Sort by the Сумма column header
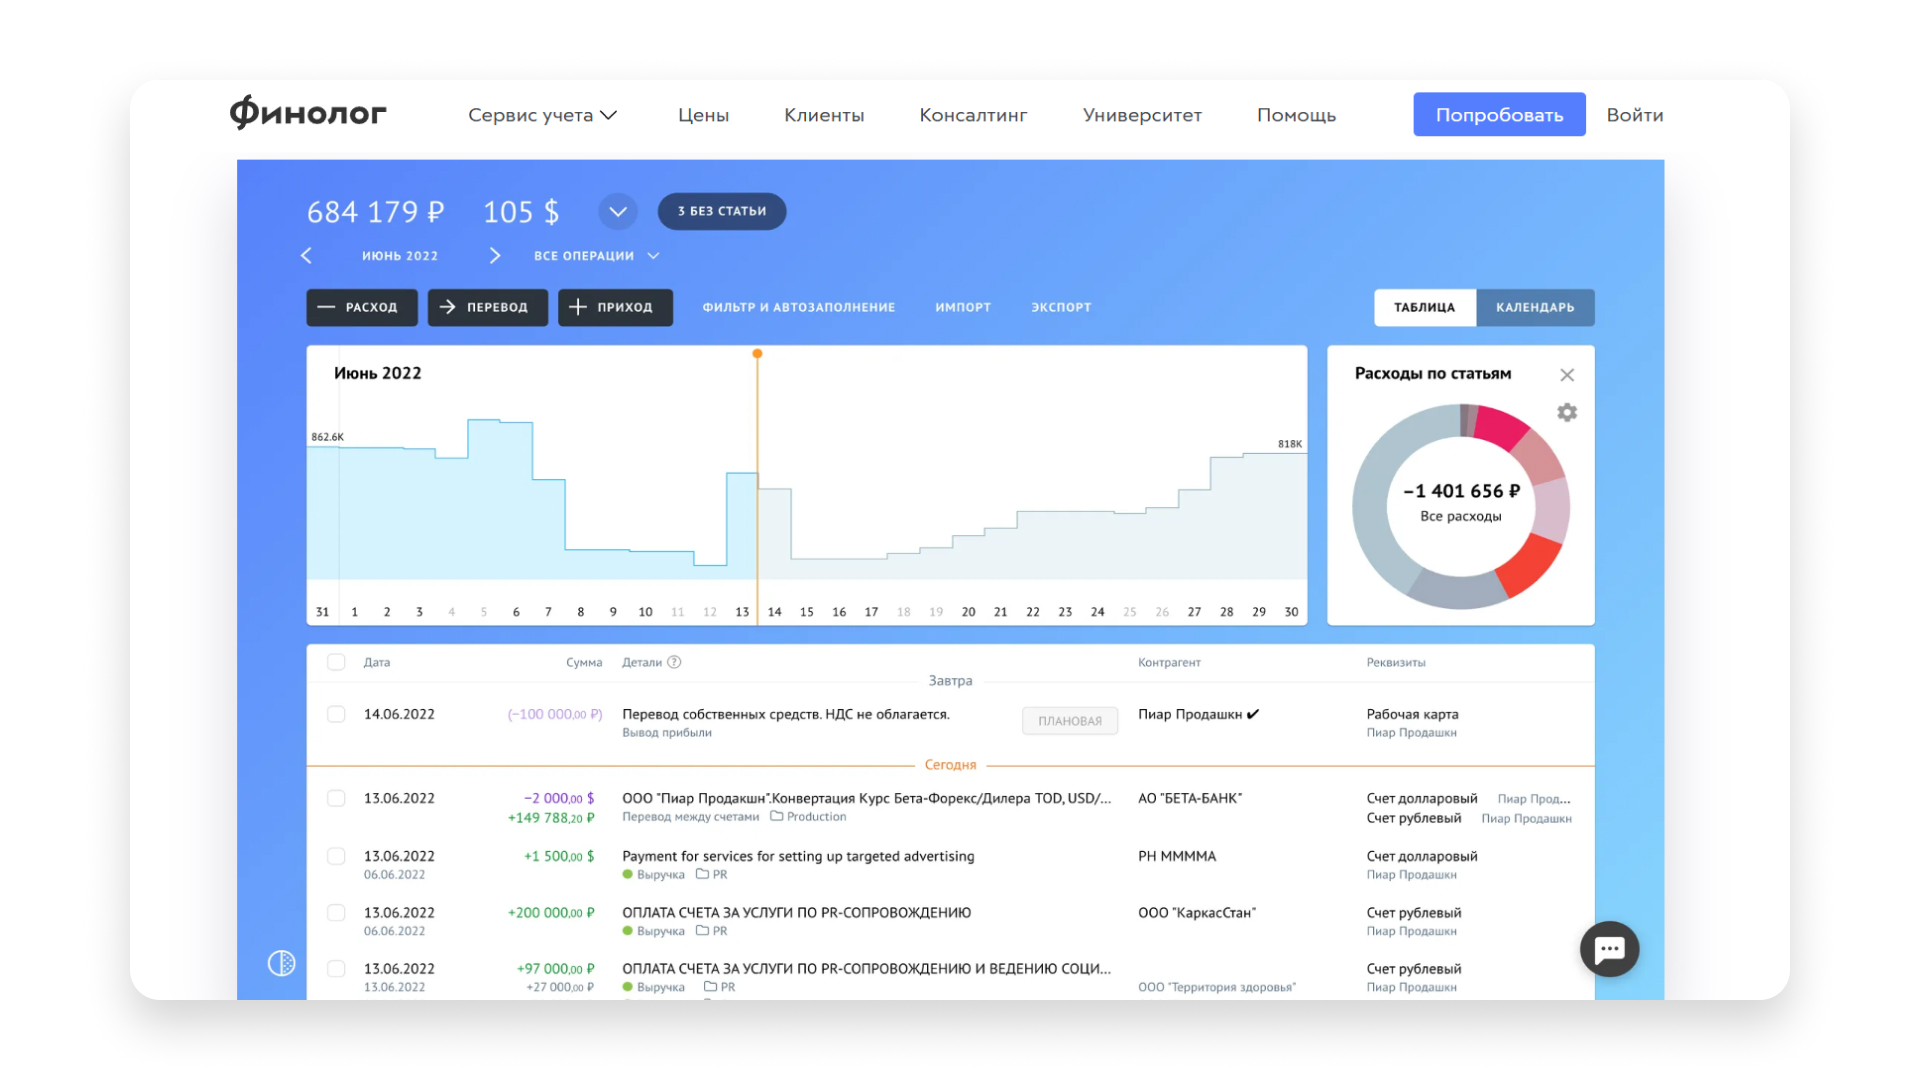Viewport: 1920px width, 1080px height. [x=584, y=662]
